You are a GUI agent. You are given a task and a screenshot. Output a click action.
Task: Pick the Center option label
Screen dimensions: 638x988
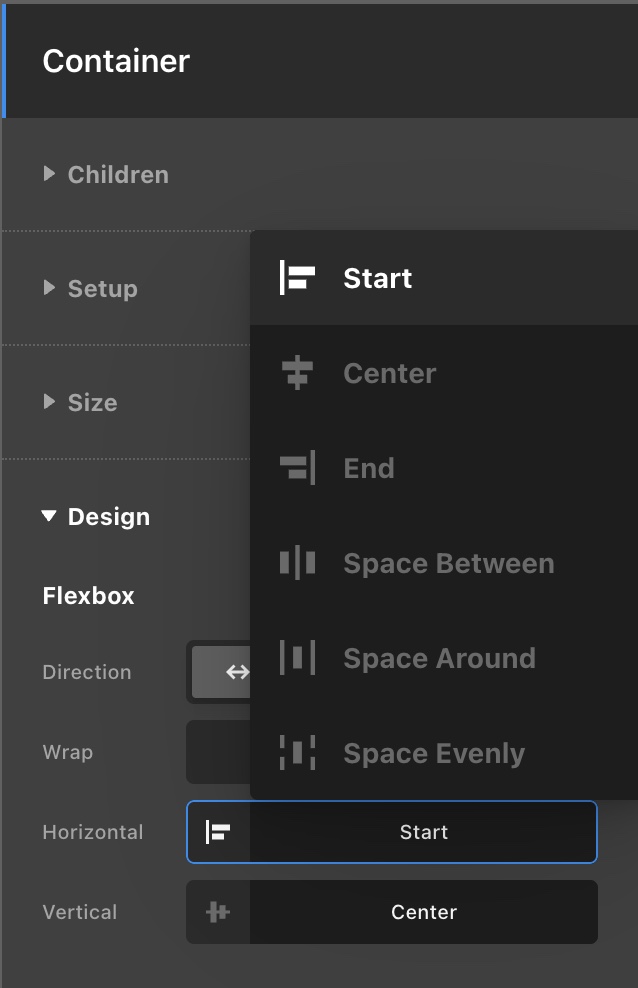389,373
